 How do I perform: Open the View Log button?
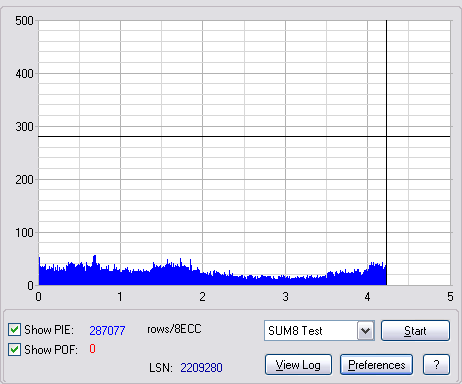click(298, 365)
